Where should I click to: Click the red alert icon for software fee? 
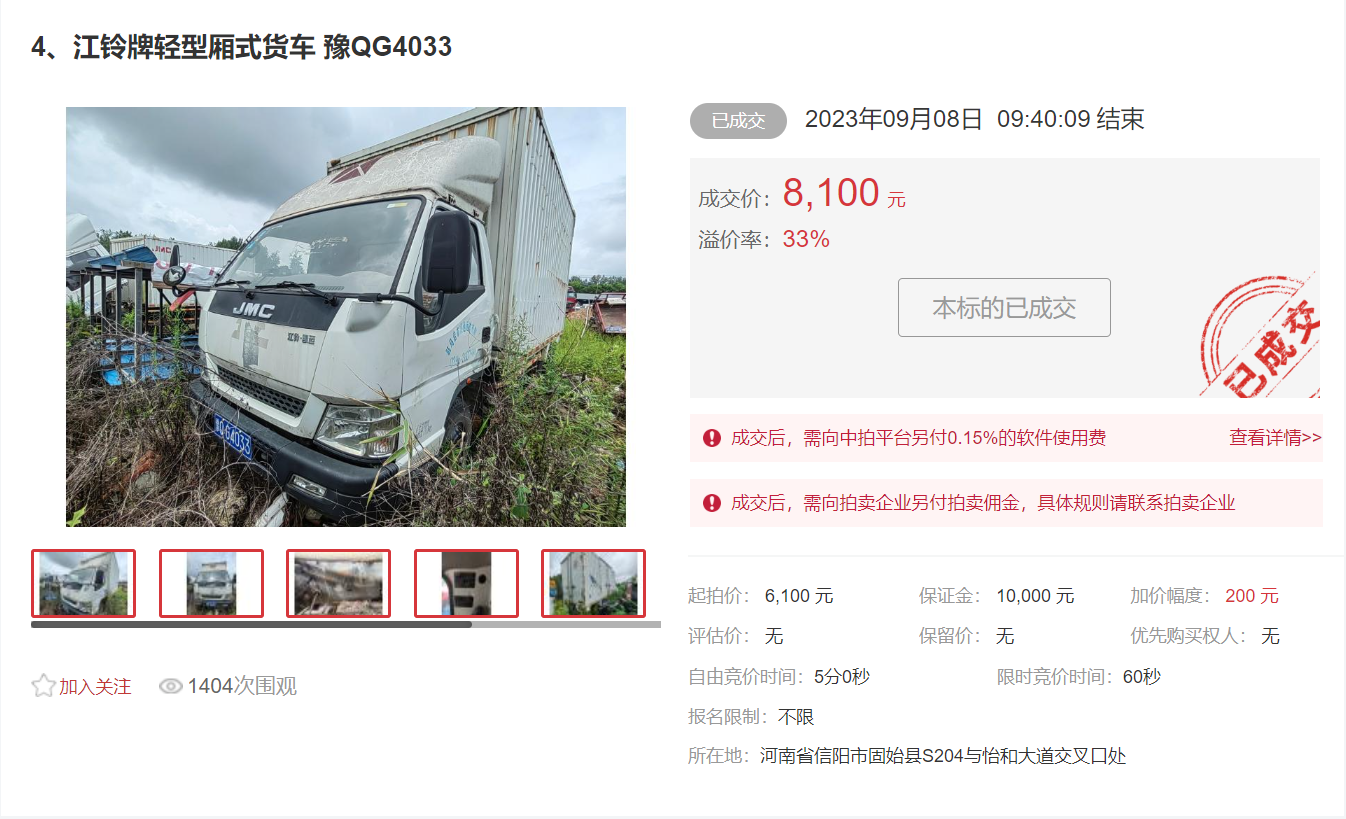[x=712, y=438]
